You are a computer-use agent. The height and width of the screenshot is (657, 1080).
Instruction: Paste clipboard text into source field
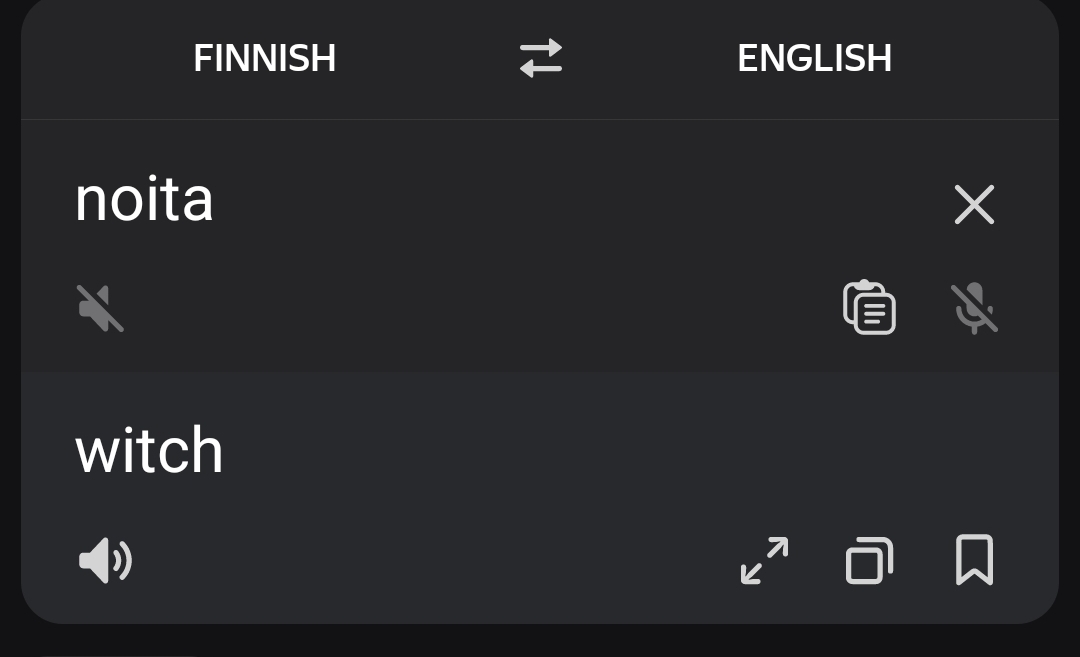coord(869,307)
